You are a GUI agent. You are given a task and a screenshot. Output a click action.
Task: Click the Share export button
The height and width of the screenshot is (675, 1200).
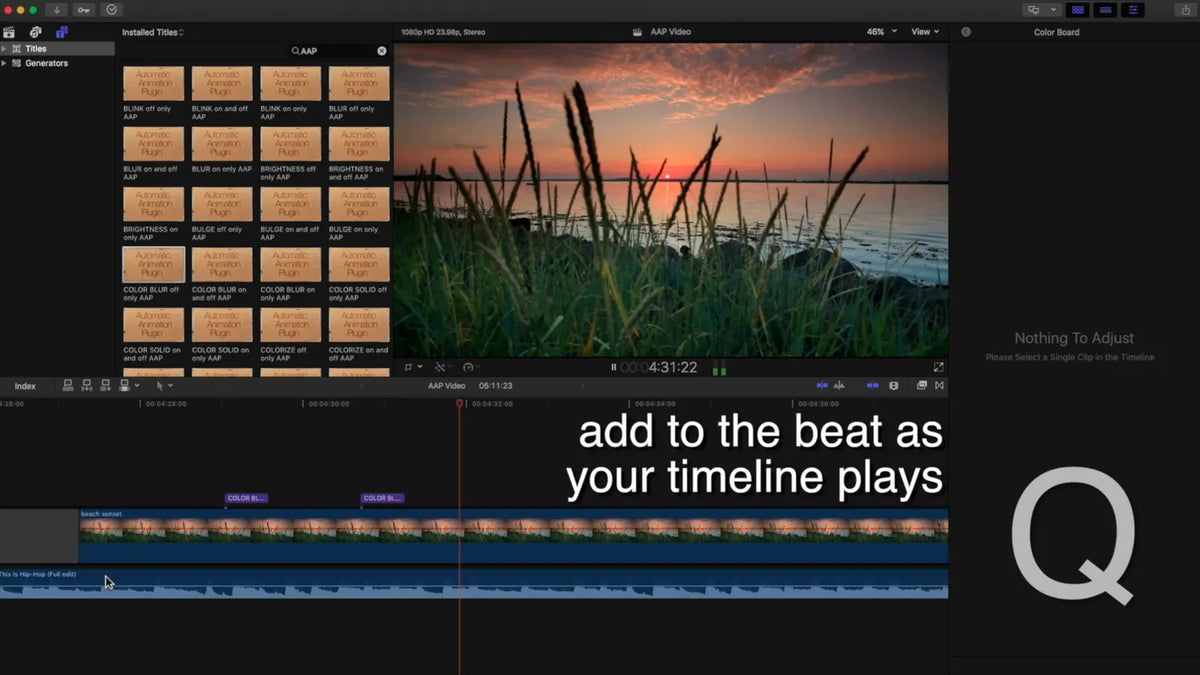(x=1186, y=9)
